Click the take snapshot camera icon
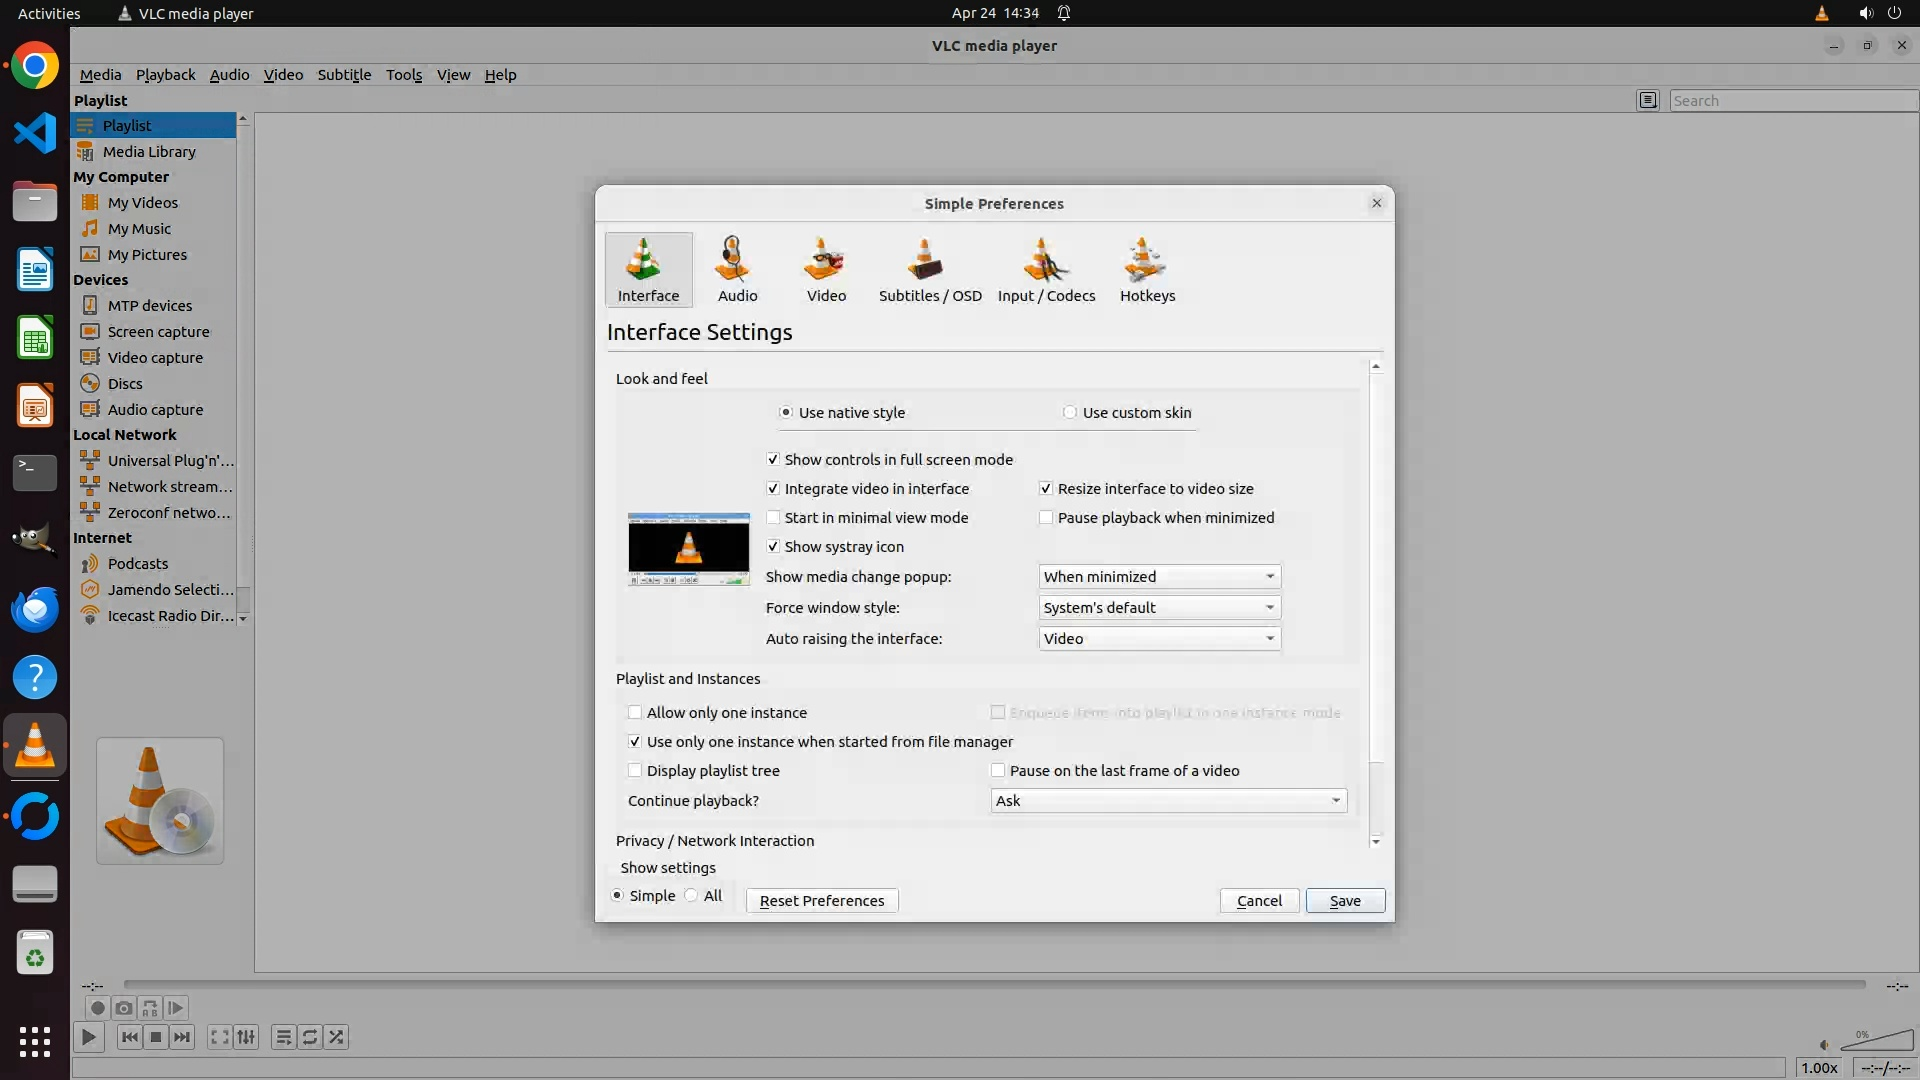 pos(124,1008)
